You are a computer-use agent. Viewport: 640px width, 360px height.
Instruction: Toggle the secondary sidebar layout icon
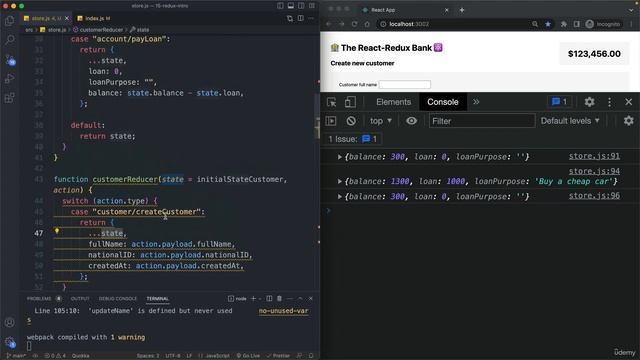tap(301, 6)
